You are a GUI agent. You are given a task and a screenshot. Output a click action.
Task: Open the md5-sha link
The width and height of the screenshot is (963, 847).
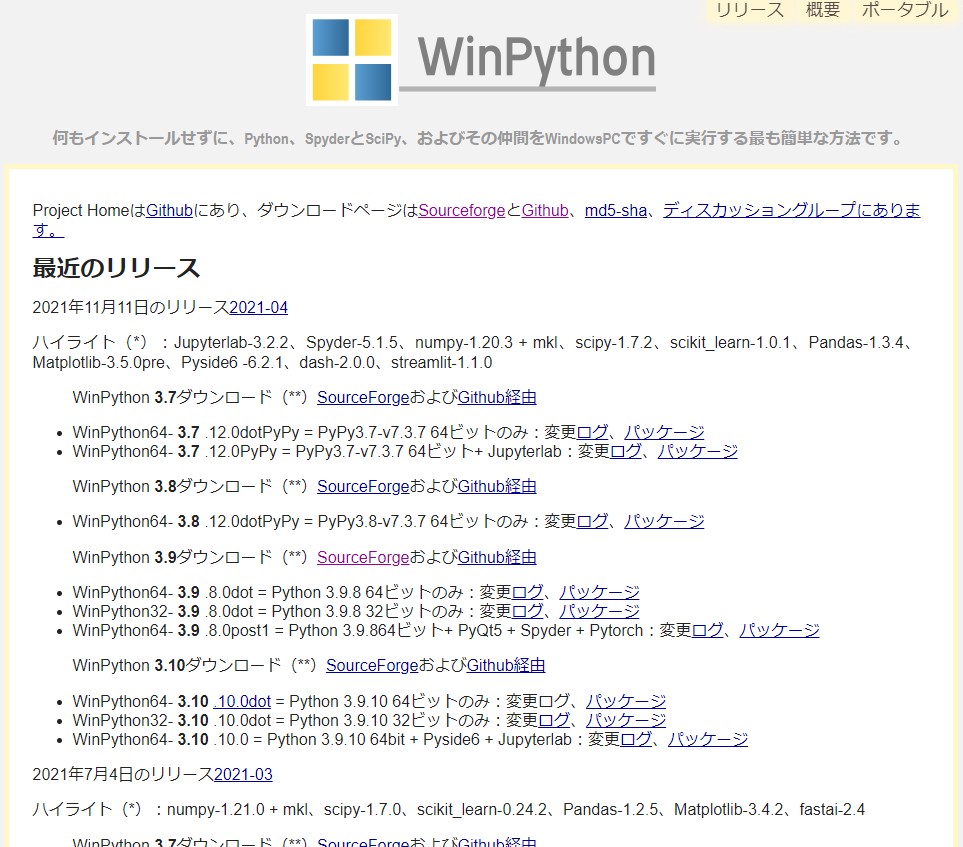click(x=615, y=211)
